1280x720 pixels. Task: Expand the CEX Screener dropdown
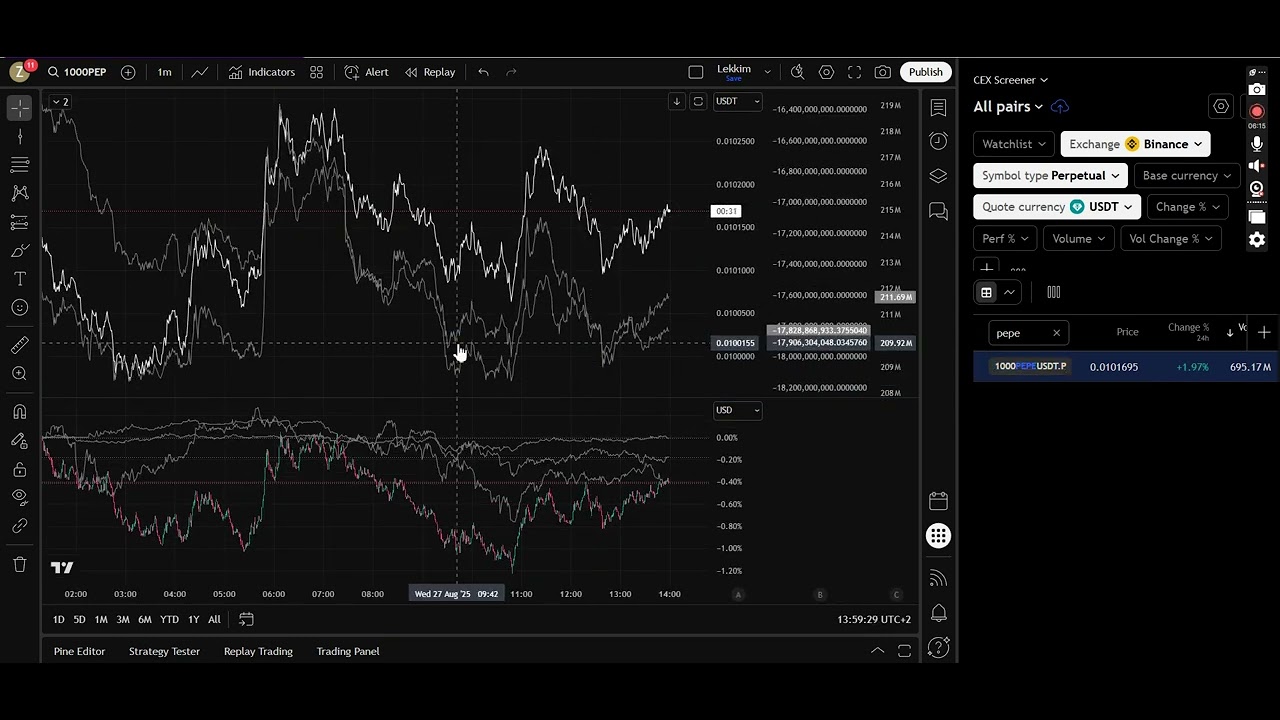coord(1010,80)
